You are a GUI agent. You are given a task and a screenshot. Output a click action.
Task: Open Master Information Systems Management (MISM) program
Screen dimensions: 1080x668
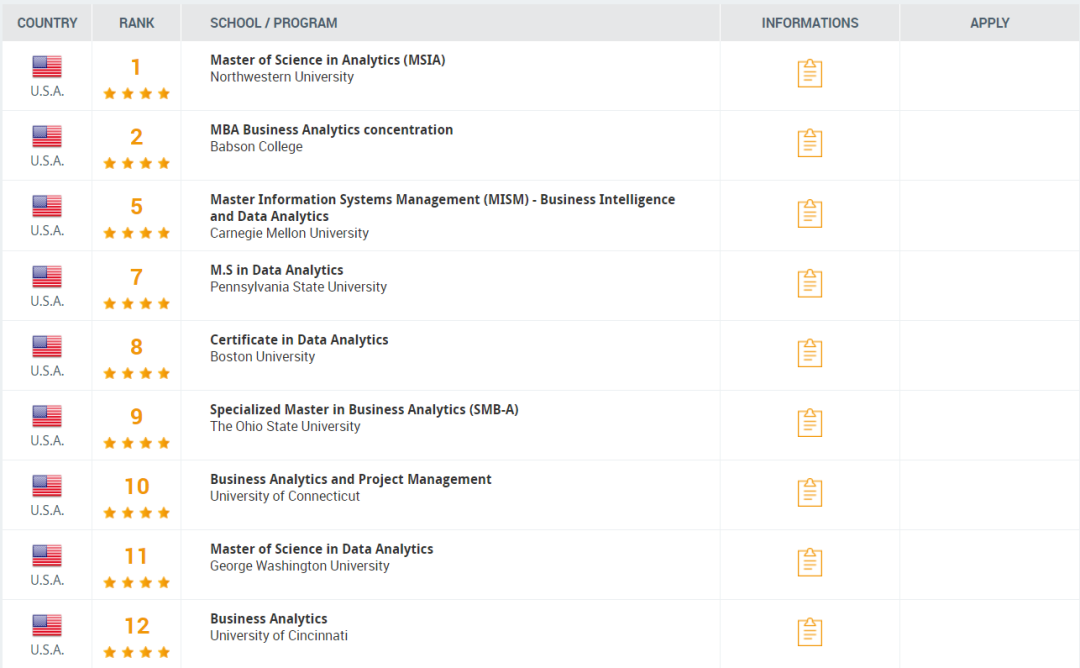[x=442, y=207]
